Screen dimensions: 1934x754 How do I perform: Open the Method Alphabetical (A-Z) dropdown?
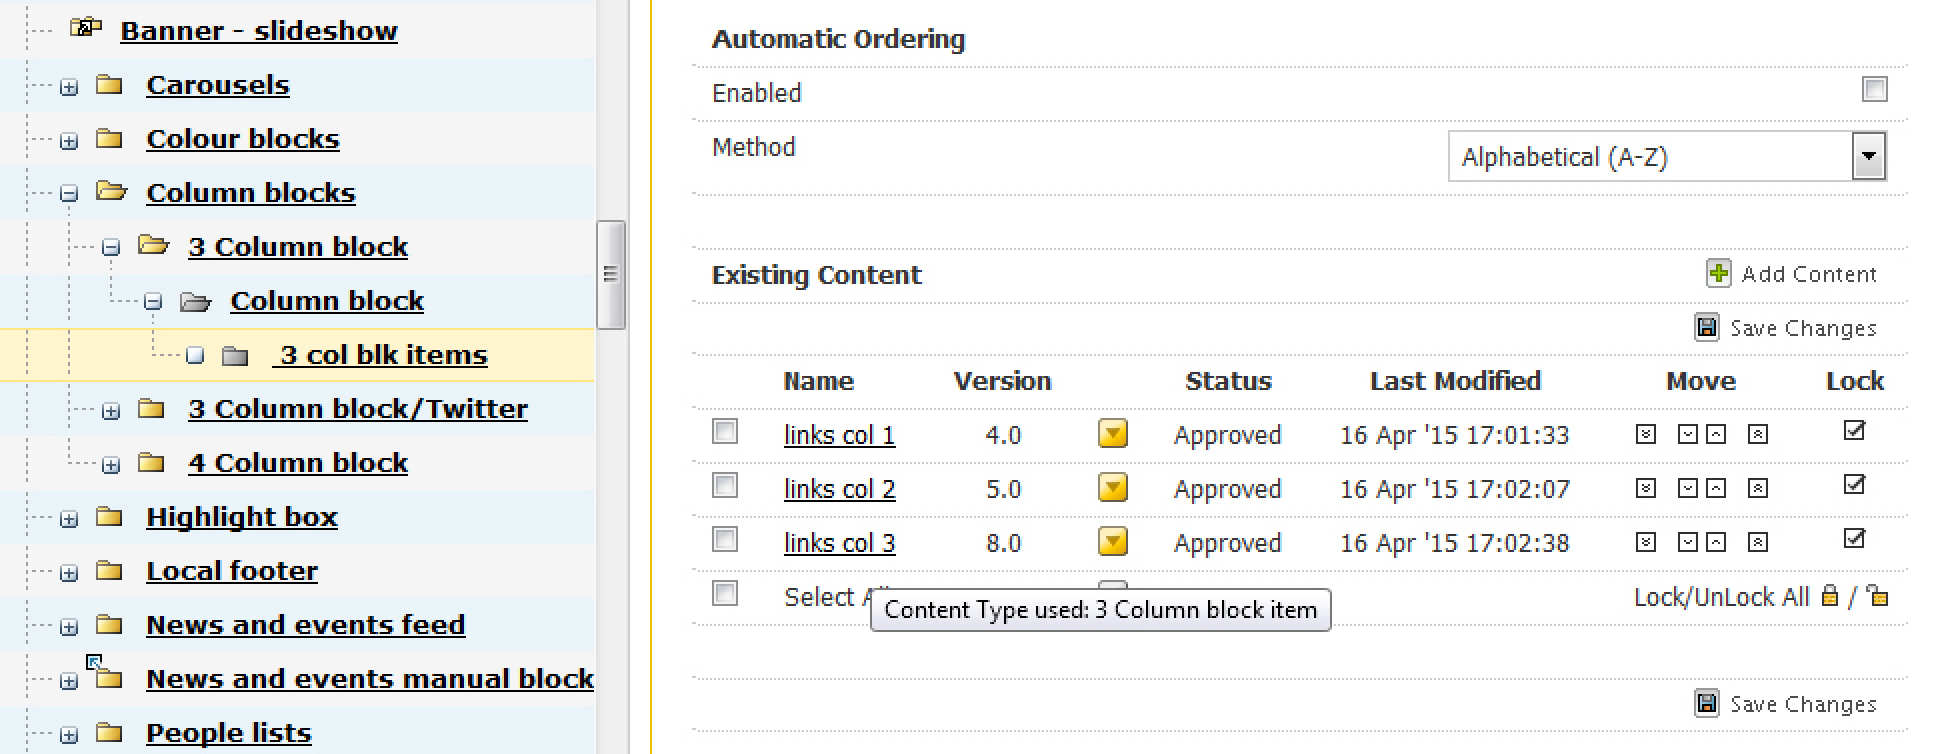[x=1868, y=157]
